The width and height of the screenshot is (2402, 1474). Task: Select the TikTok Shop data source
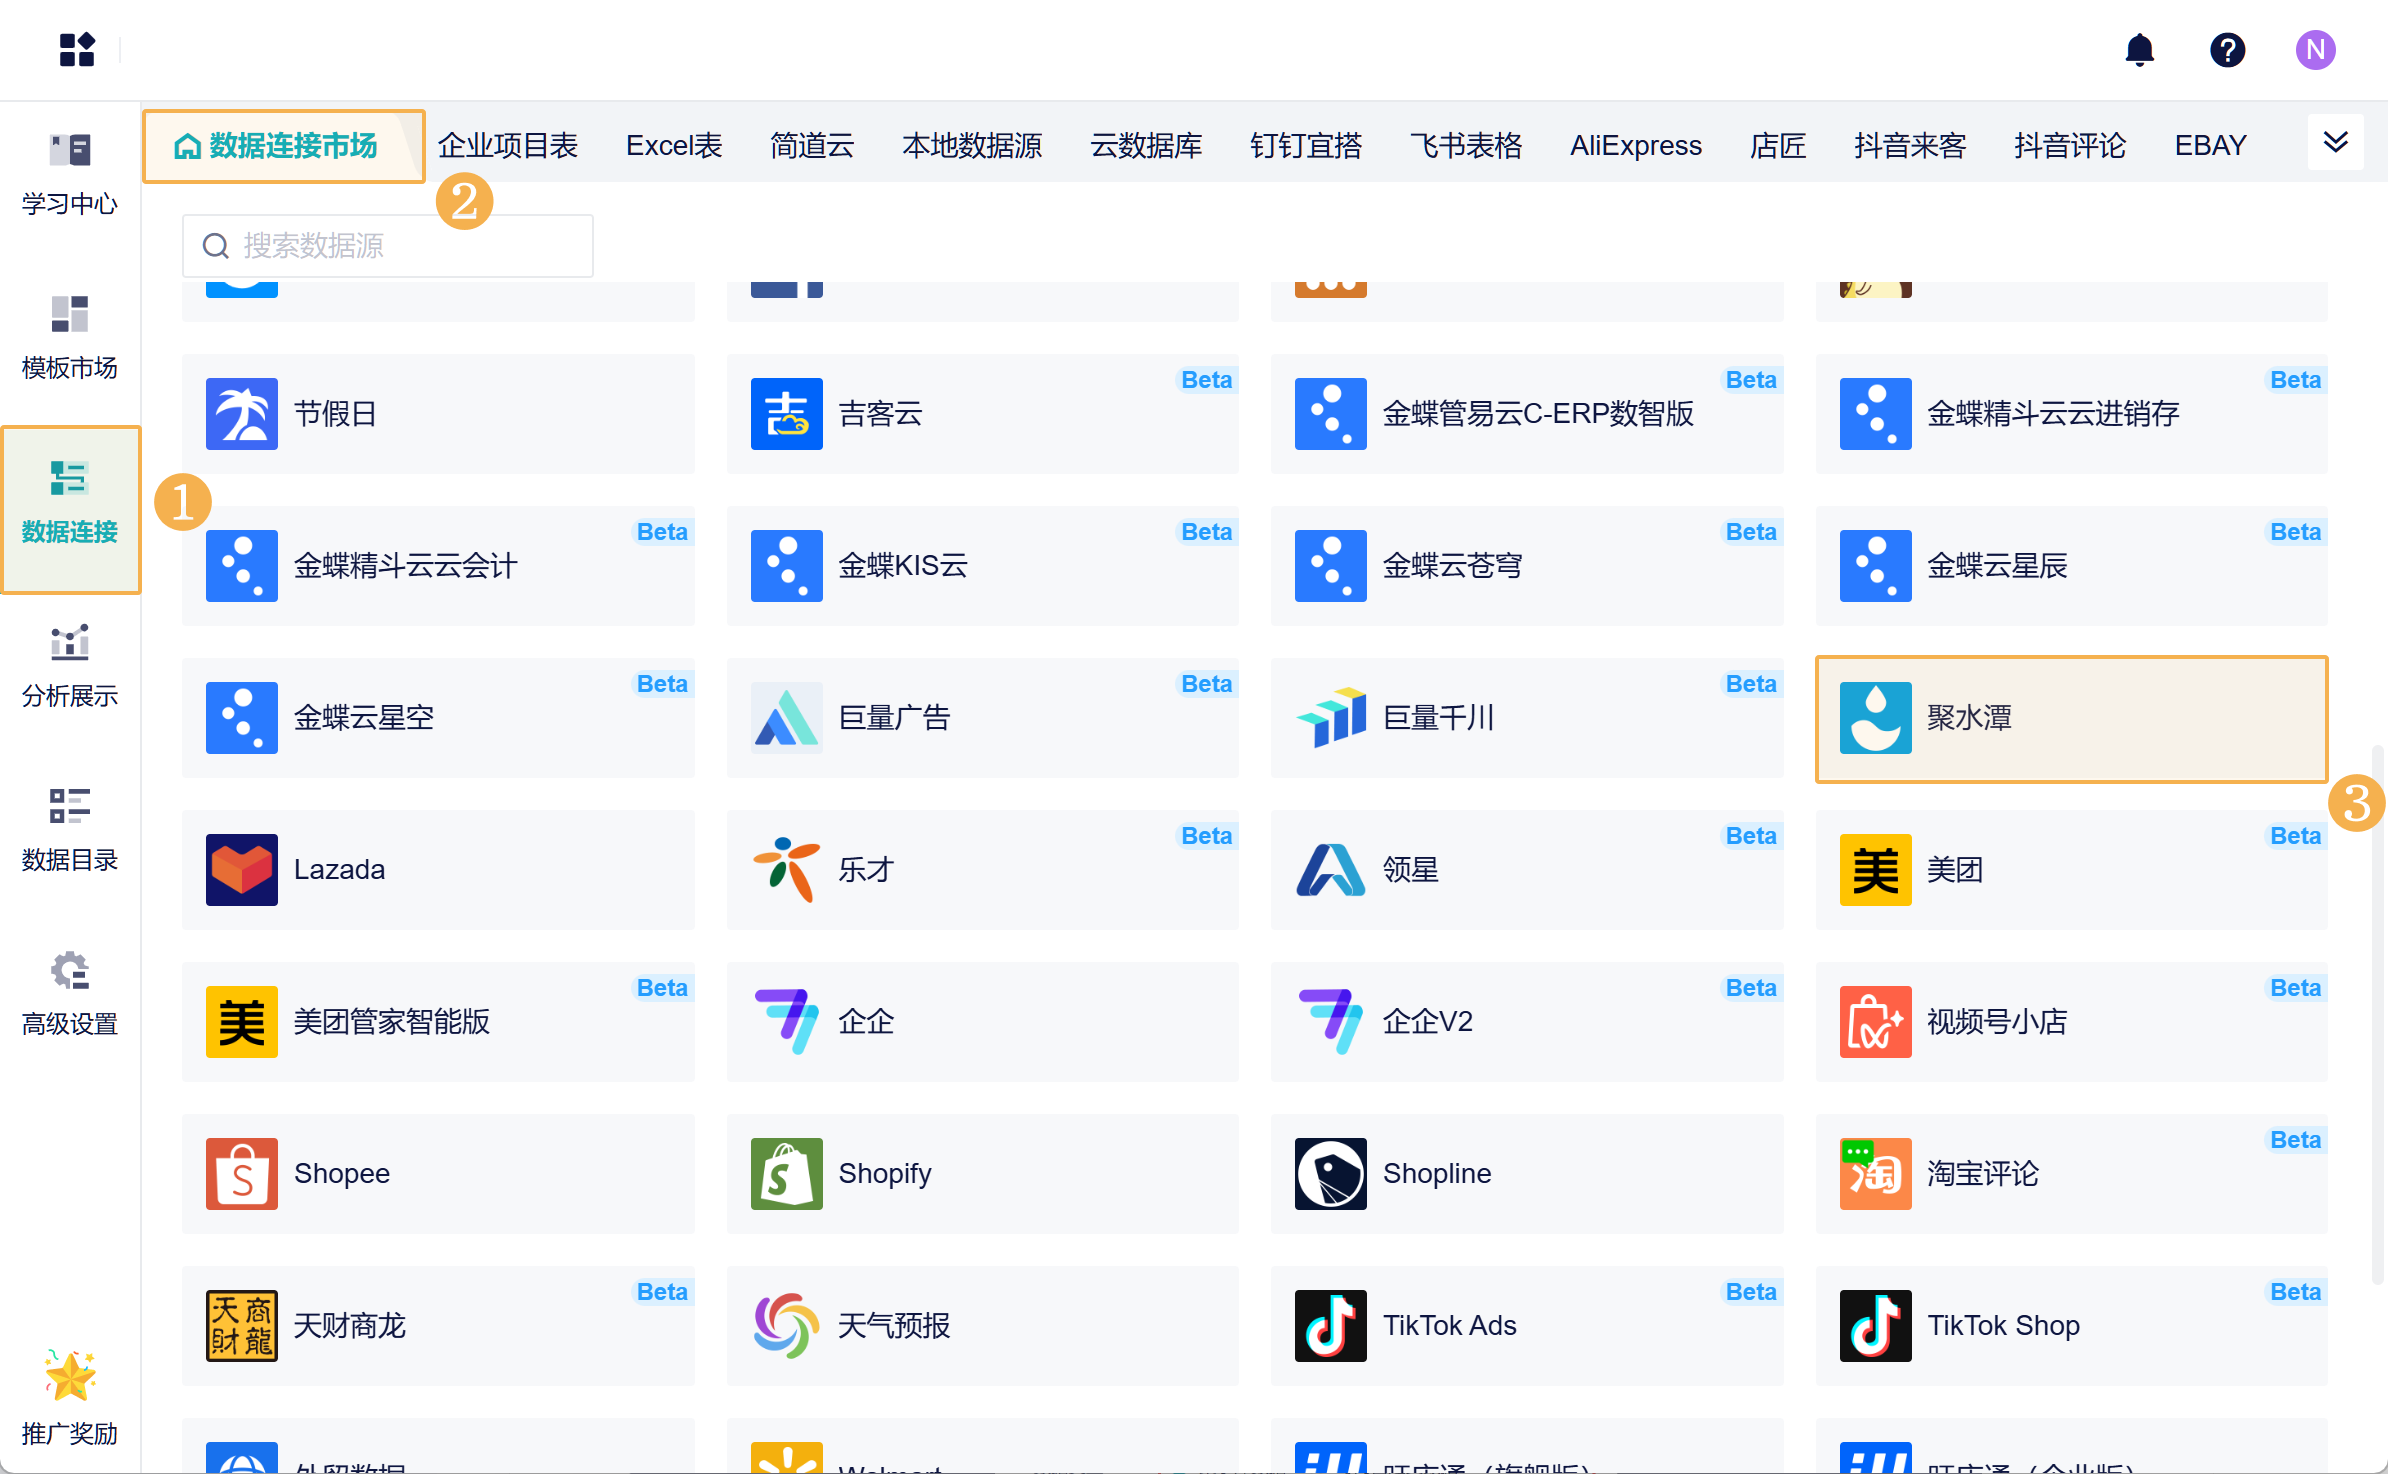coord(2070,1326)
